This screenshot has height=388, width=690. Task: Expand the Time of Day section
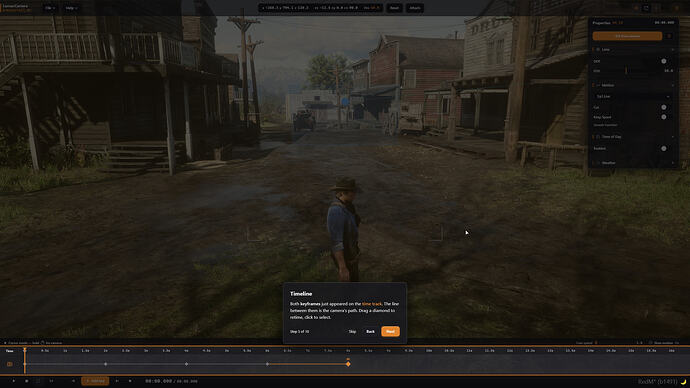[x=672, y=137]
